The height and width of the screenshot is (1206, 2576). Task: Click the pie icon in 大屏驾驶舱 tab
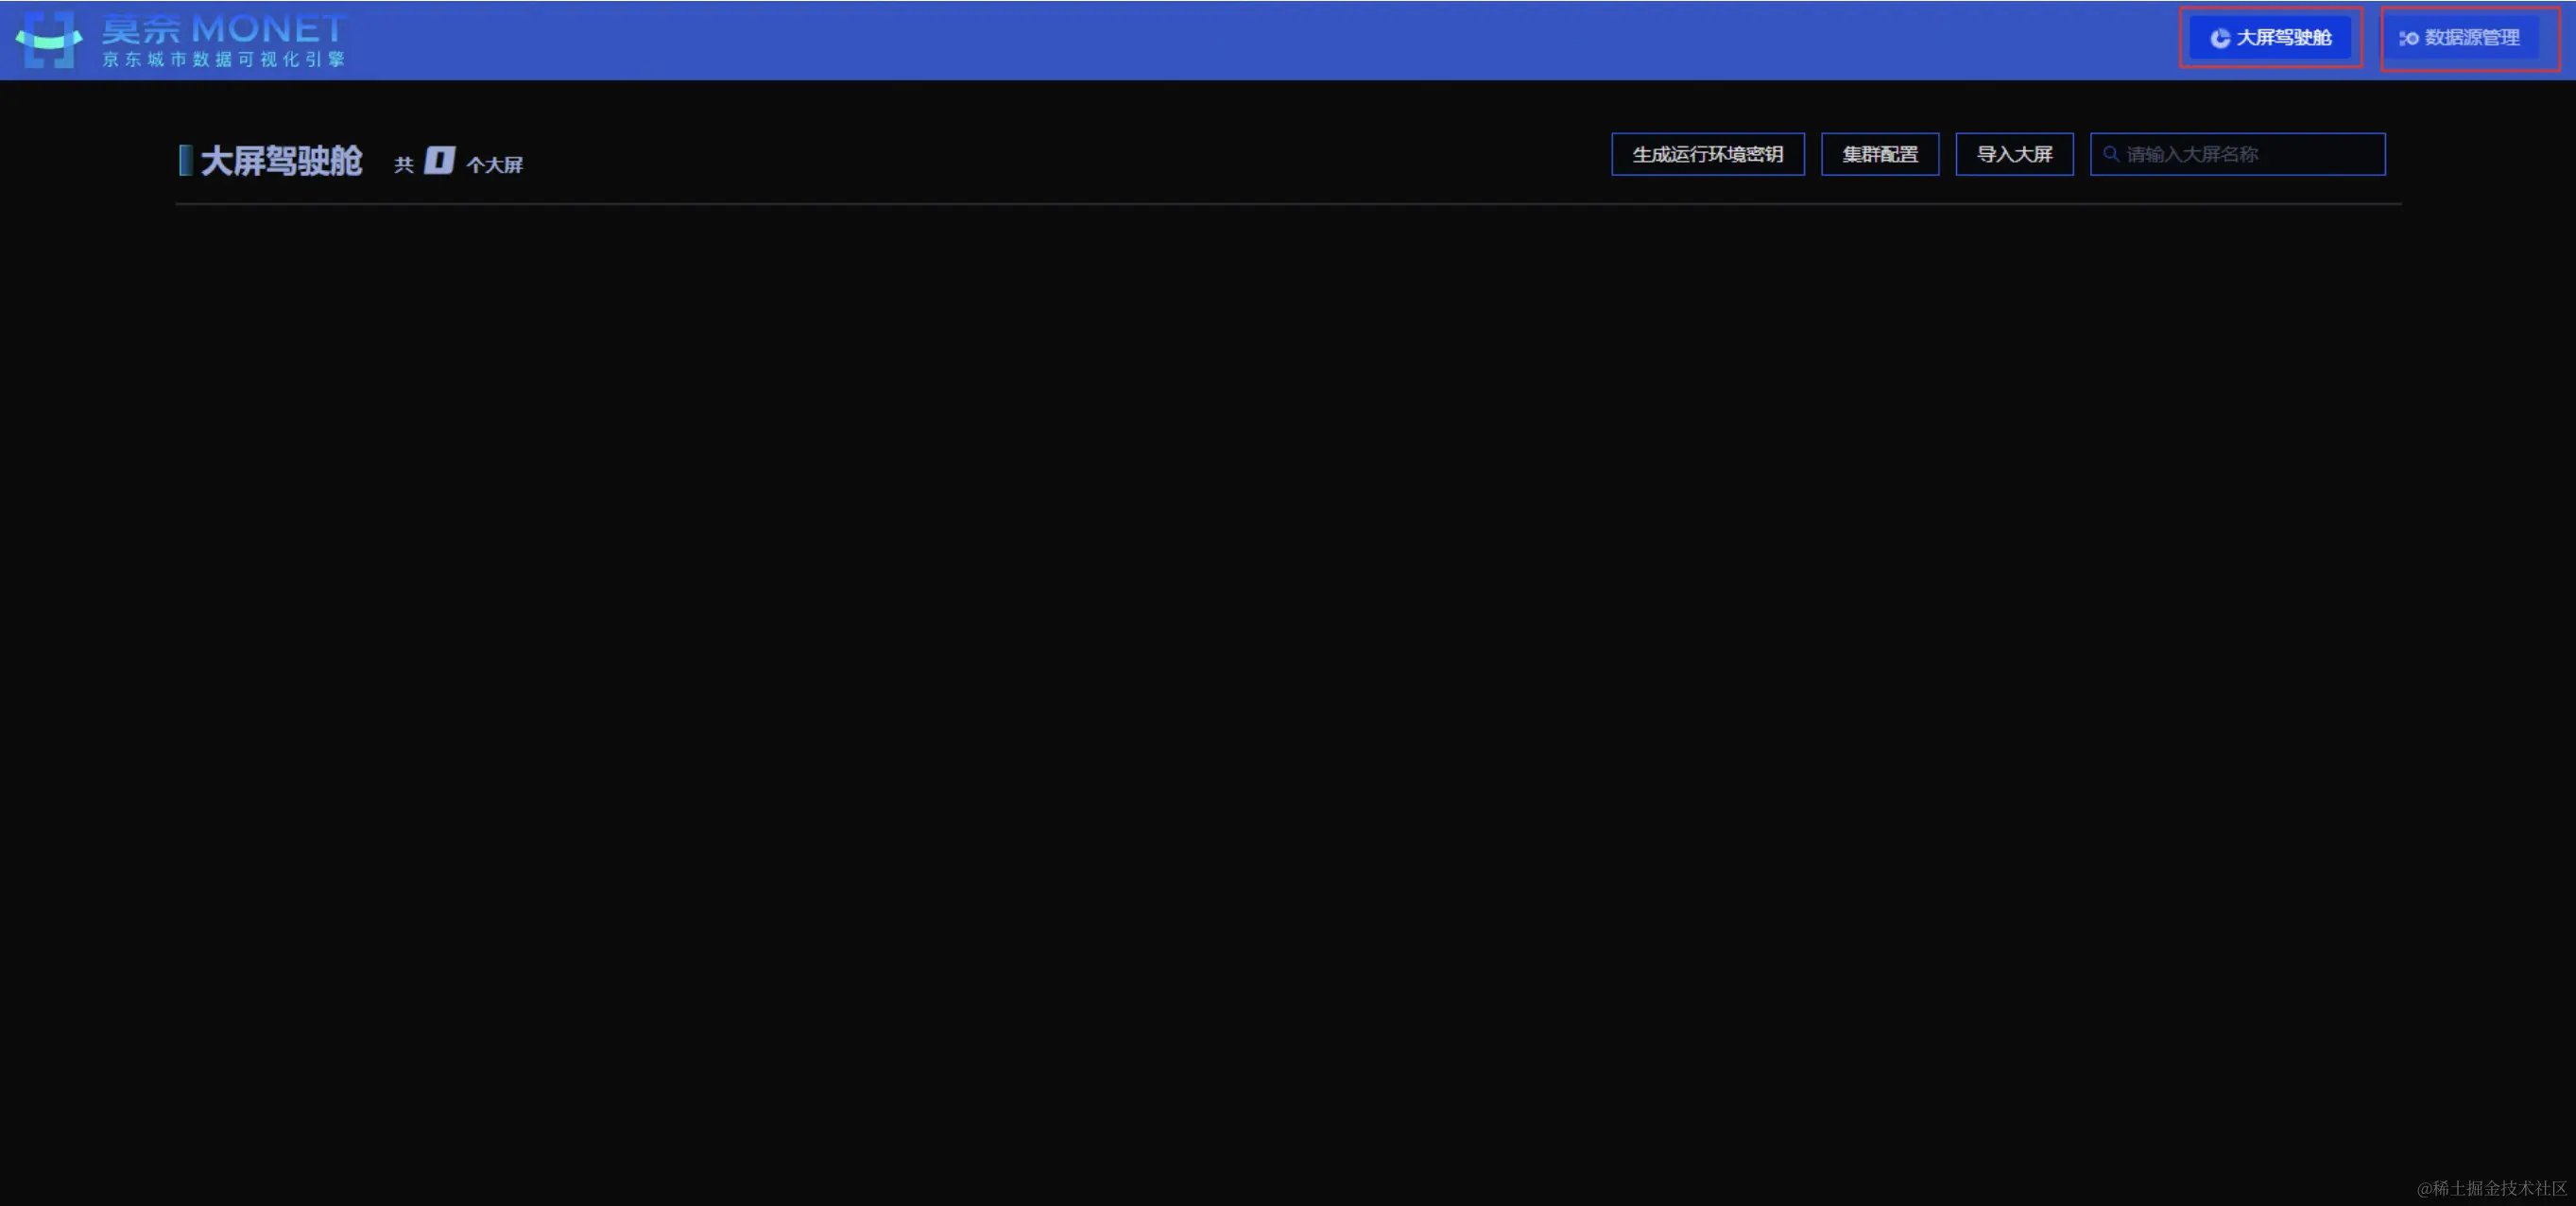point(2219,38)
